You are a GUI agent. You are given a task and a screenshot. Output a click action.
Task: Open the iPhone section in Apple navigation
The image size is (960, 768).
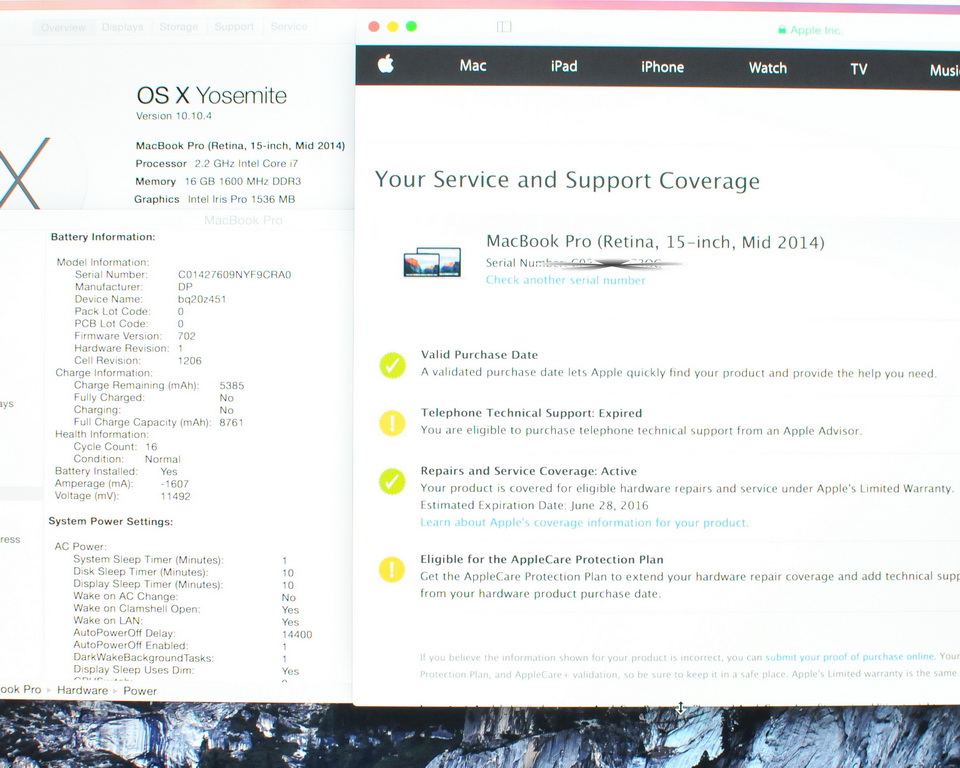[662, 67]
